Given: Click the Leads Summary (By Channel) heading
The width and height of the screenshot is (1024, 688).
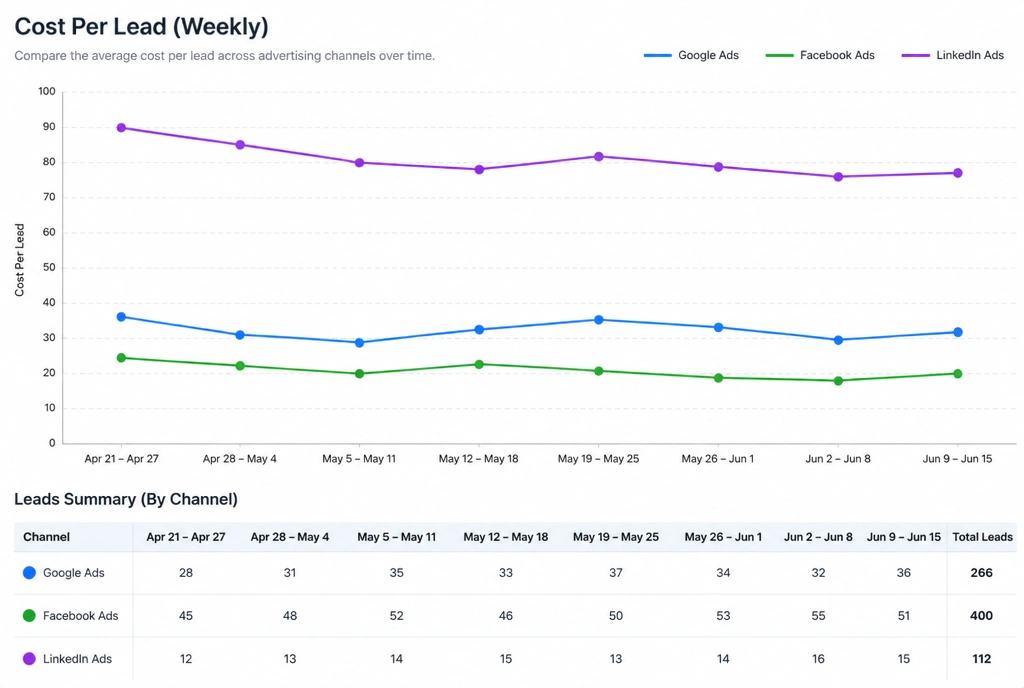Looking at the screenshot, I should 126,499.
